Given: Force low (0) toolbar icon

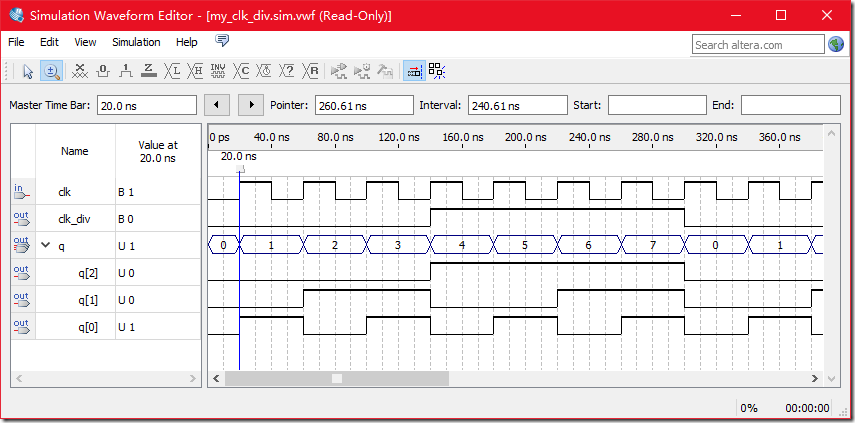Looking at the screenshot, I should pos(104,71).
